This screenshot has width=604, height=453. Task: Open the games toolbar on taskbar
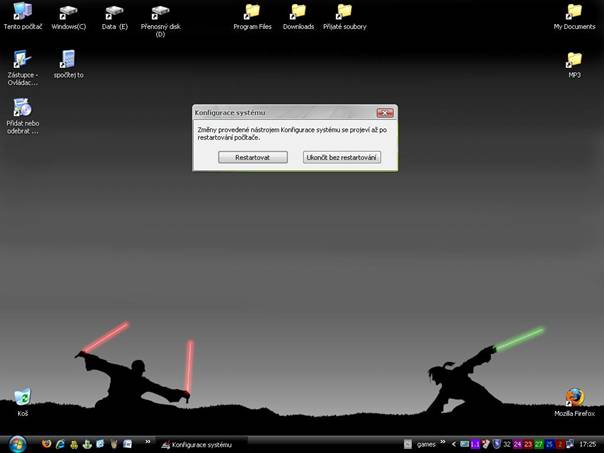(425, 445)
